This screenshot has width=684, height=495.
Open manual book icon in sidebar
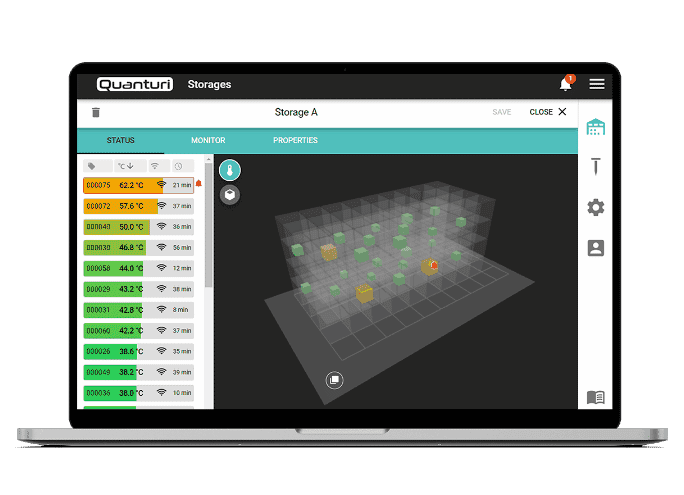tap(595, 397)
